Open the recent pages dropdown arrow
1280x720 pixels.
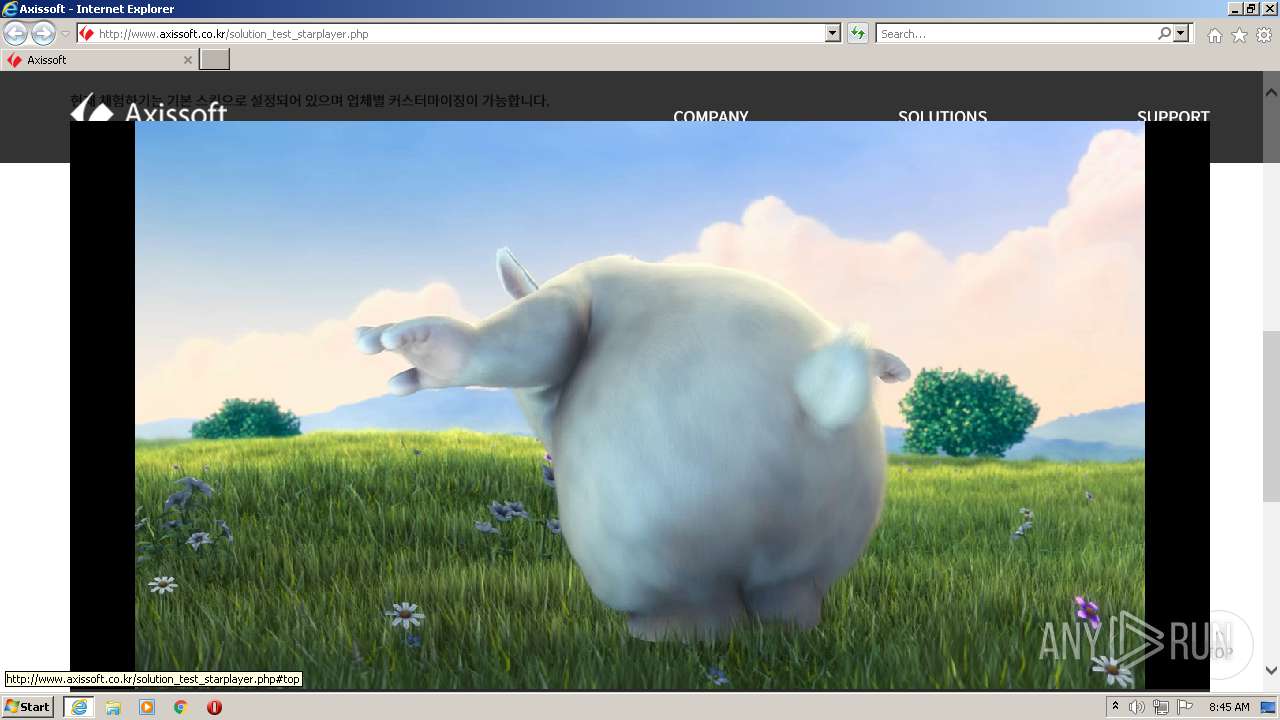click(65, 33)
